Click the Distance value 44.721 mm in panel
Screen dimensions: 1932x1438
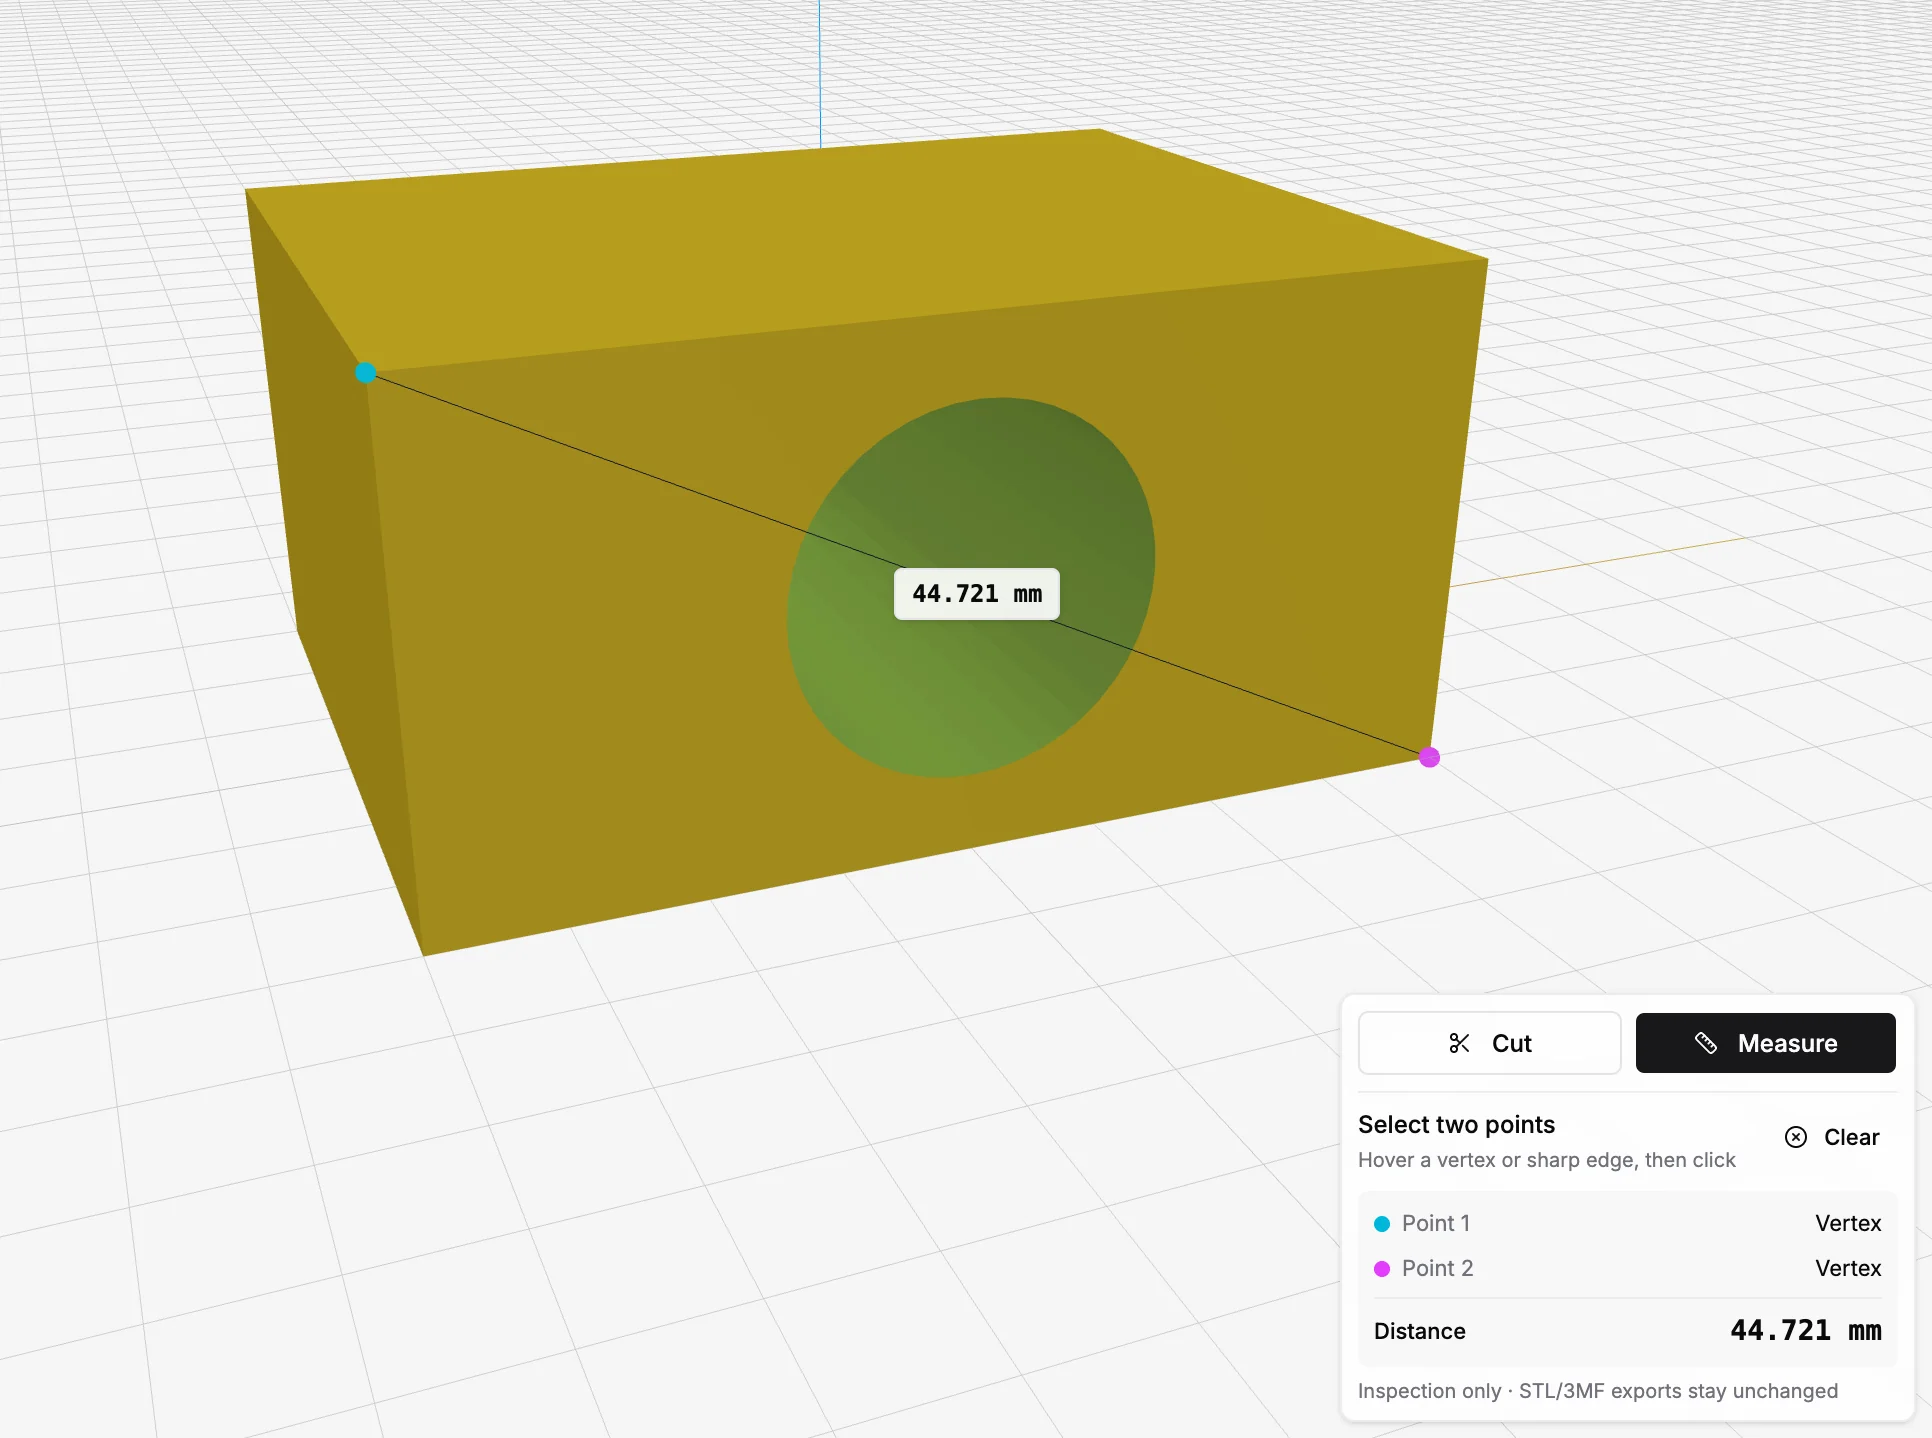point(1805,1331)
